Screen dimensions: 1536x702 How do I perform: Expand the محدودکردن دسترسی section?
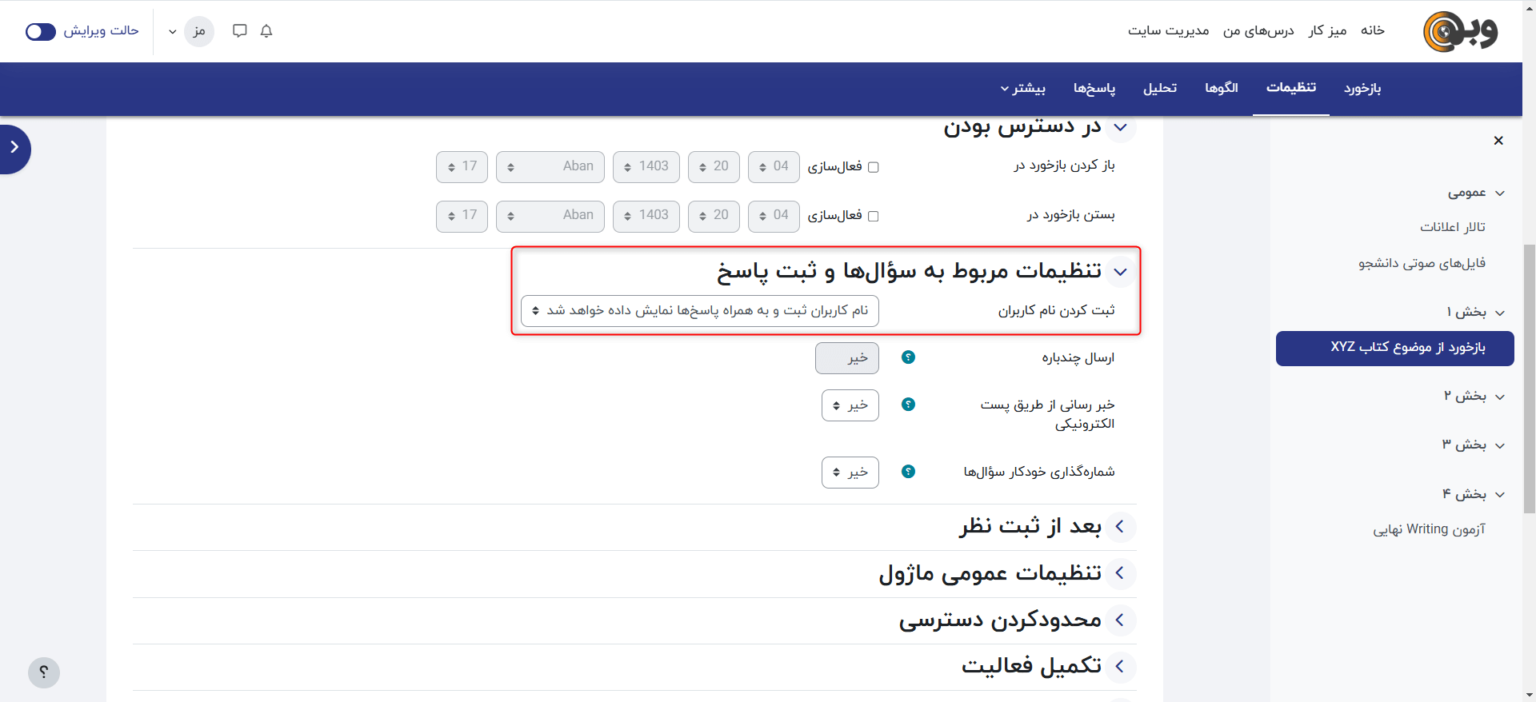(x=1119, y=620)
